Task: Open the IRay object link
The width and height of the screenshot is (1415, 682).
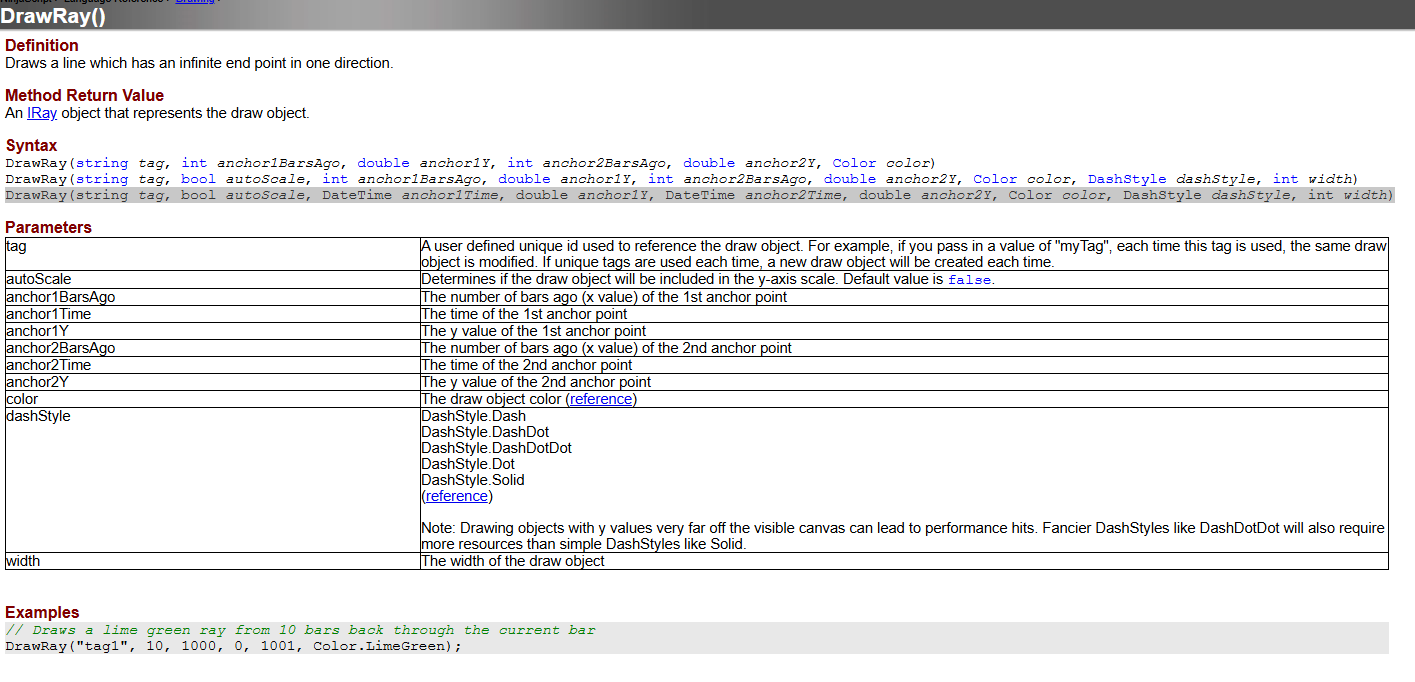Action: pos(42,113)
